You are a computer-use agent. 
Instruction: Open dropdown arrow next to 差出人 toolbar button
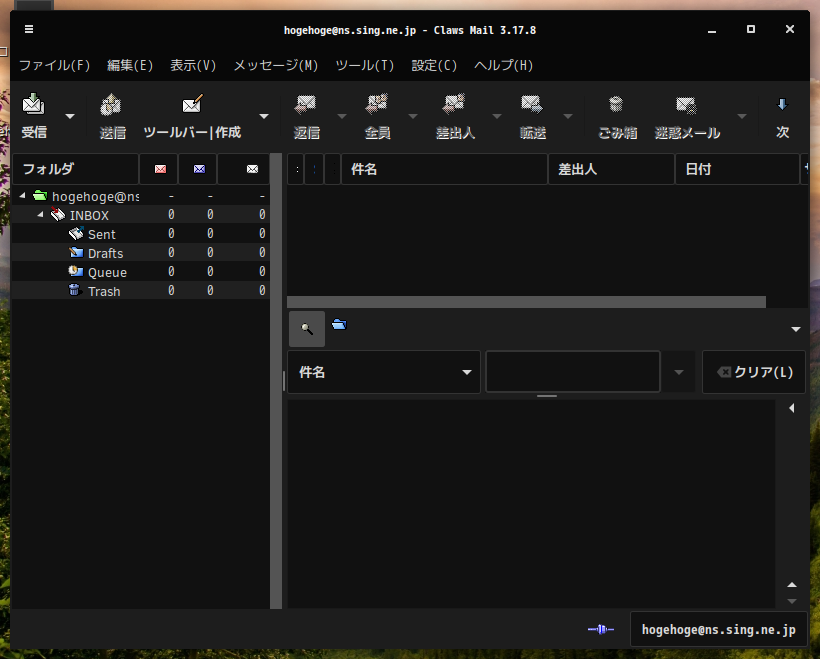click(x=497, y=116)
